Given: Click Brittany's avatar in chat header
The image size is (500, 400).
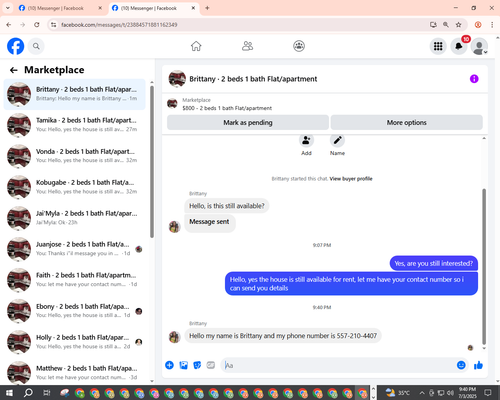Looking at the screenshot, I should pos(177,79).
